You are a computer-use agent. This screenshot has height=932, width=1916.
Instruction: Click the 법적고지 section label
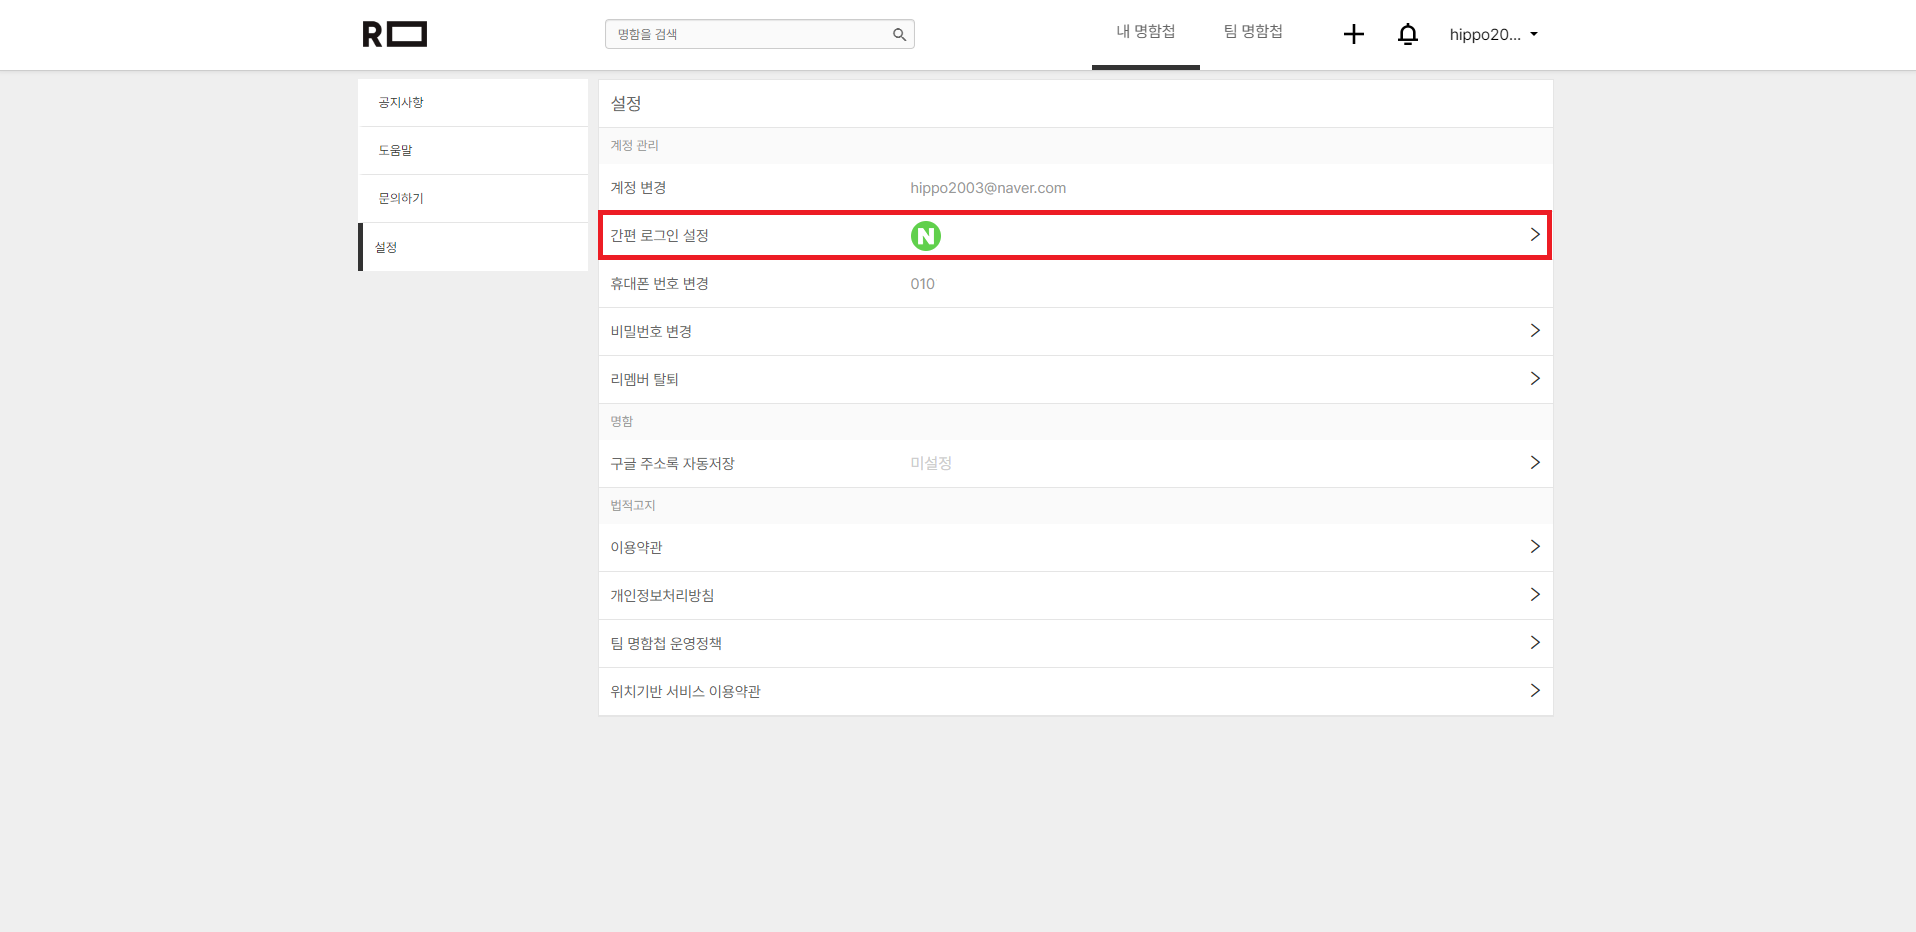633,506
